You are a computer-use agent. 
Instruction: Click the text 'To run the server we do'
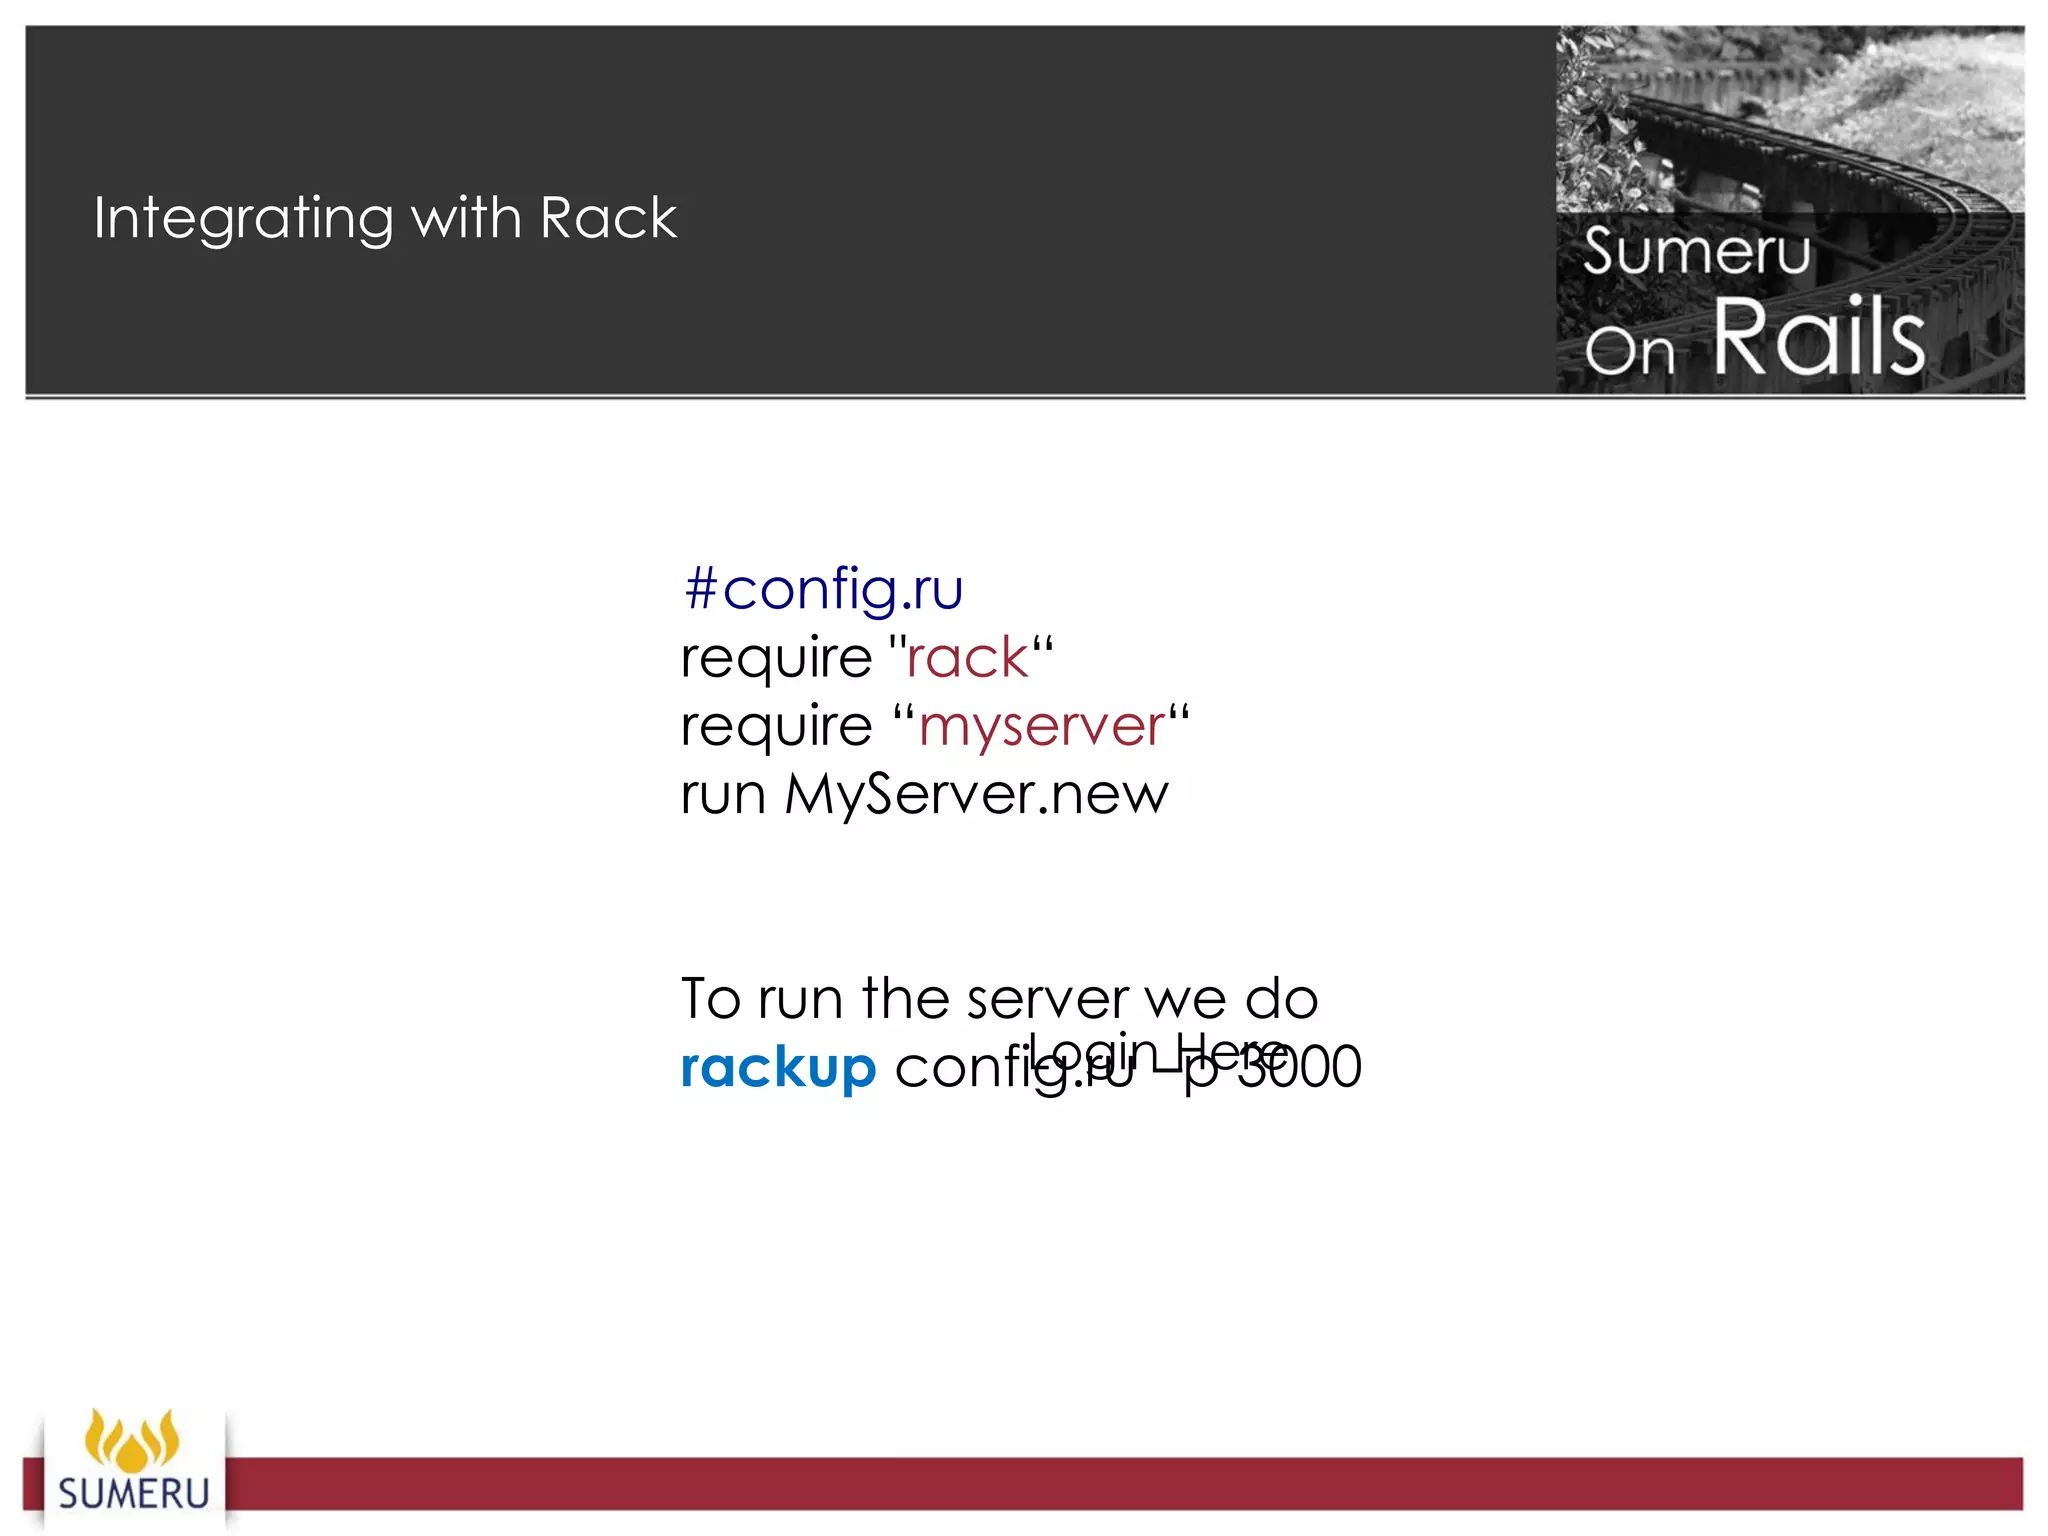[1000, 999]
